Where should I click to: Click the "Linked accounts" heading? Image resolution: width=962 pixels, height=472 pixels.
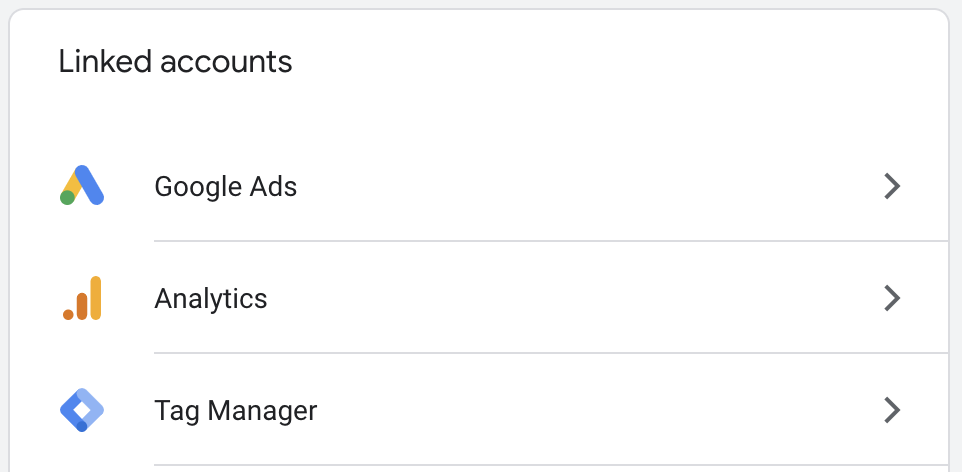(x=175, y=62)
